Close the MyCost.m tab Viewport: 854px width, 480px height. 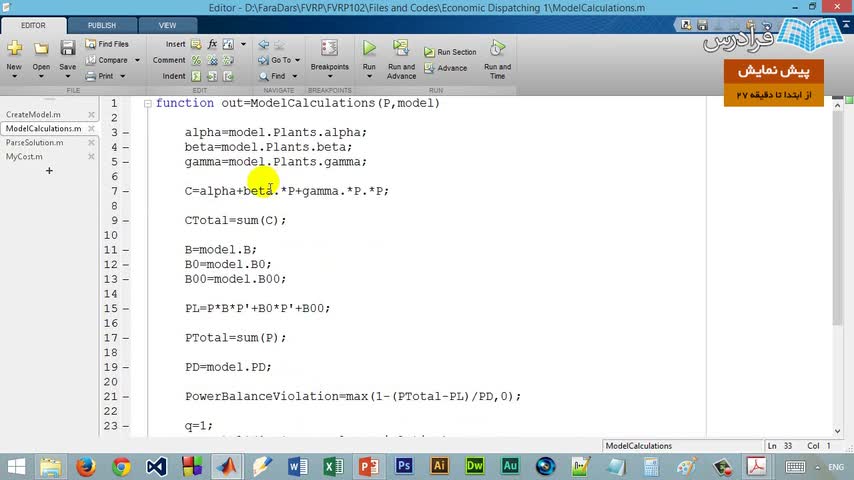coord(92,156)
